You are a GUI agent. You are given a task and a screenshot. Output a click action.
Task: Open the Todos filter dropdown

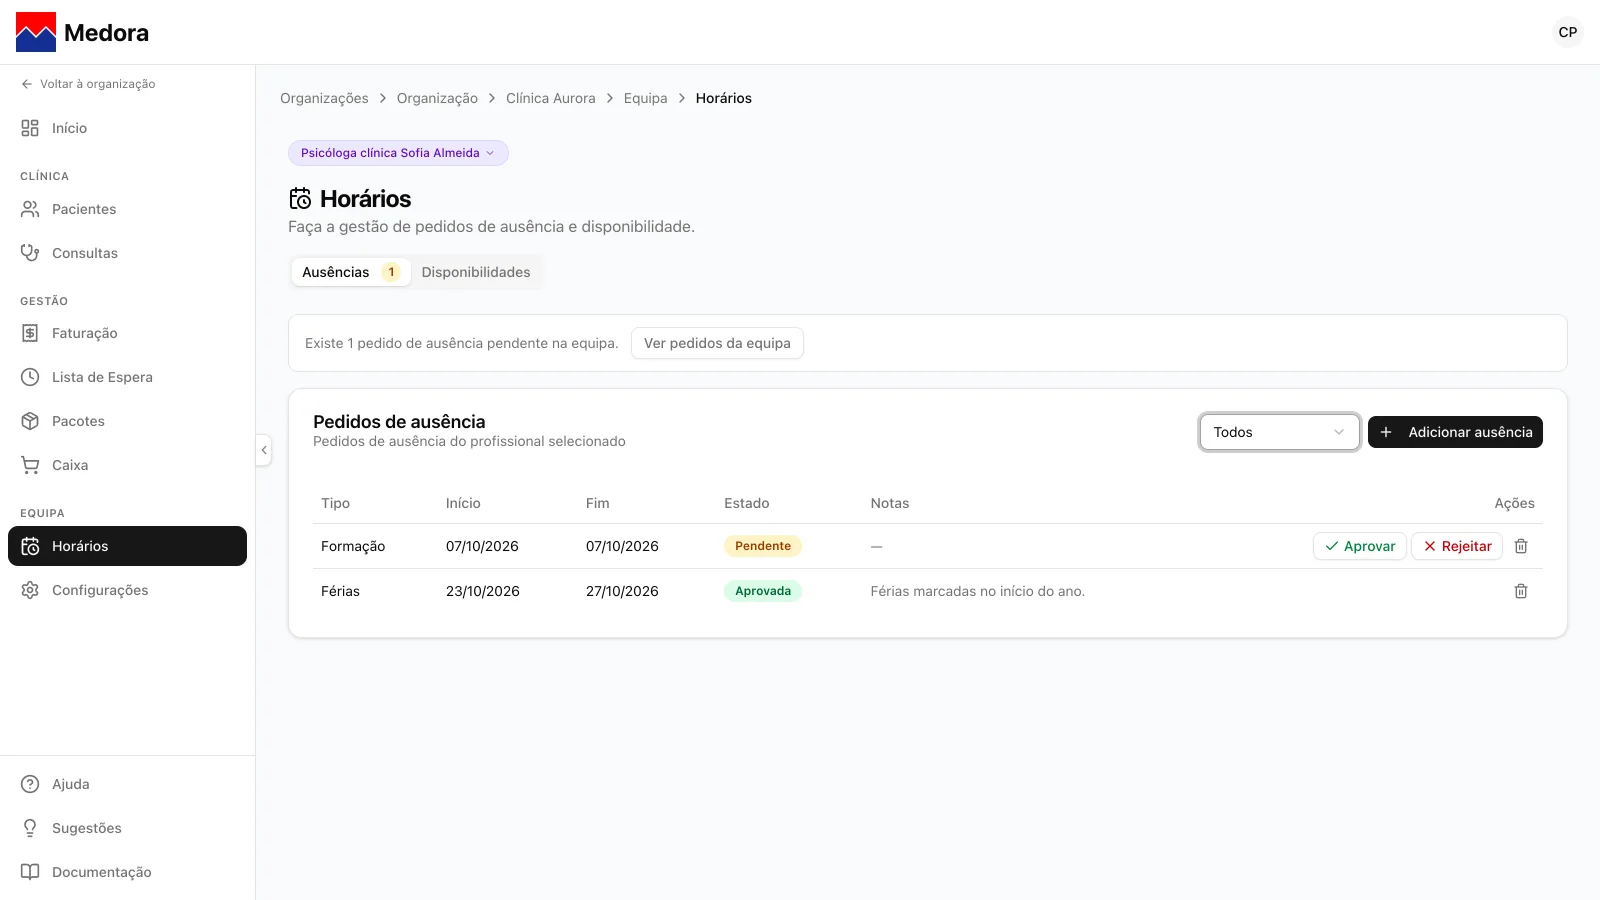coord(1279,432)
